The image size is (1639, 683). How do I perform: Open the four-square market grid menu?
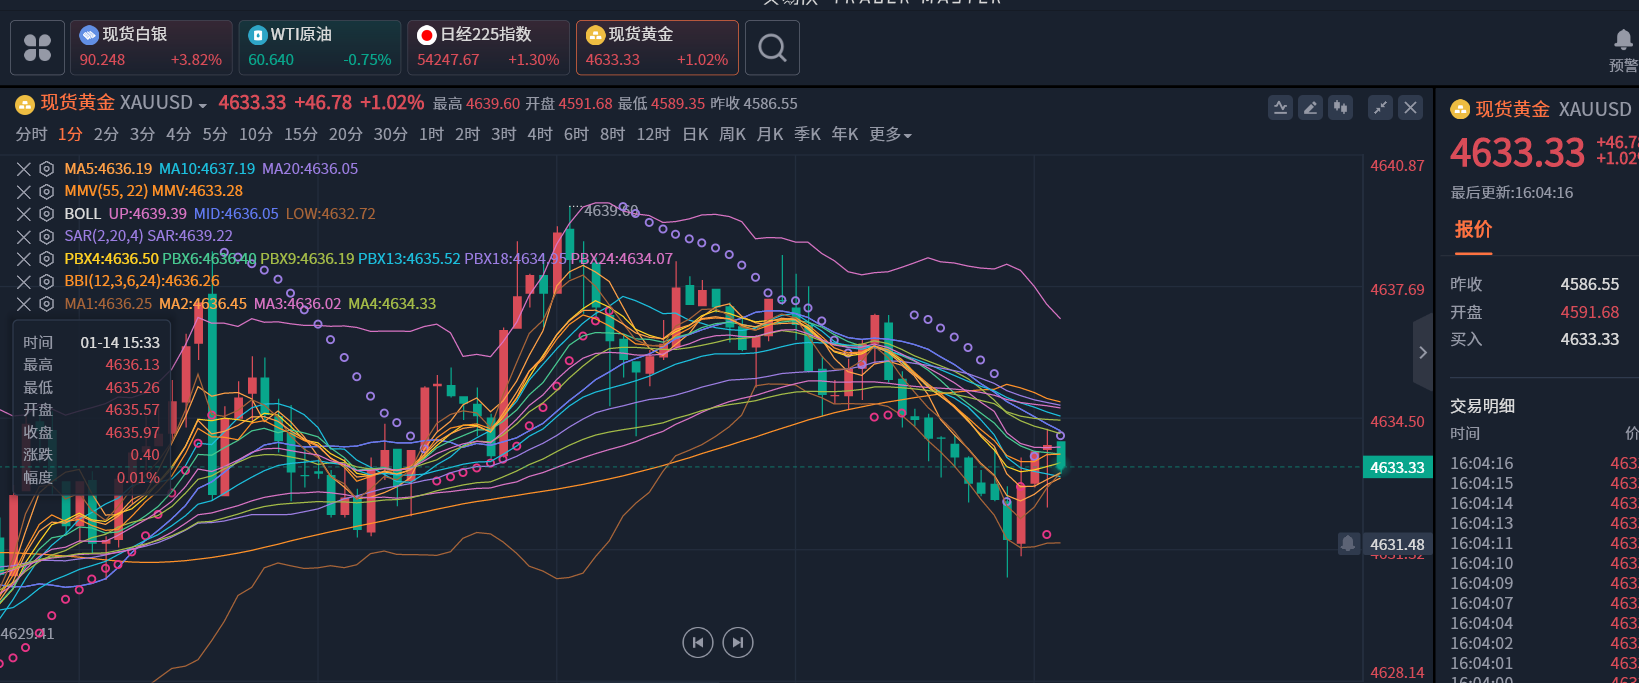click(x=37, y=48)
